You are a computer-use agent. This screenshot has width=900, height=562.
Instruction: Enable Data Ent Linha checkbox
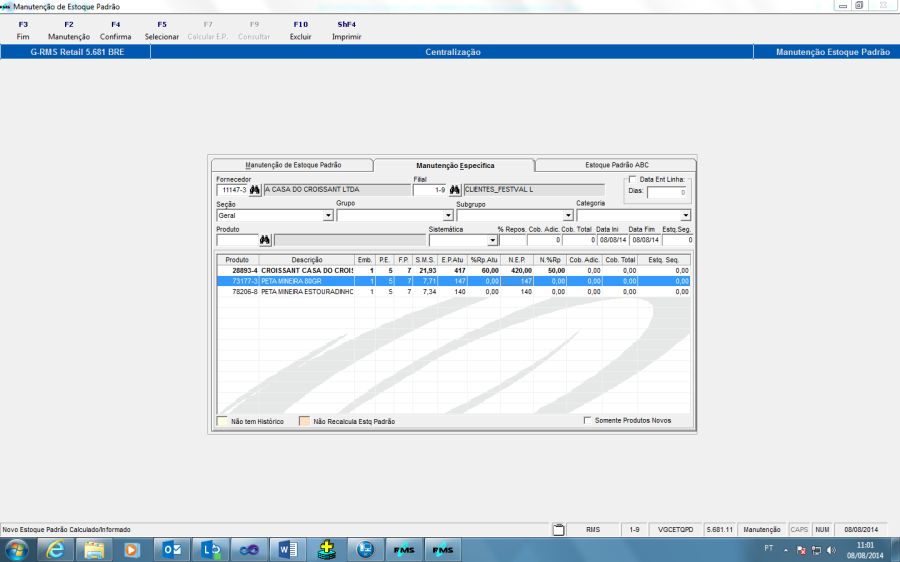click(x=633, y=179)
